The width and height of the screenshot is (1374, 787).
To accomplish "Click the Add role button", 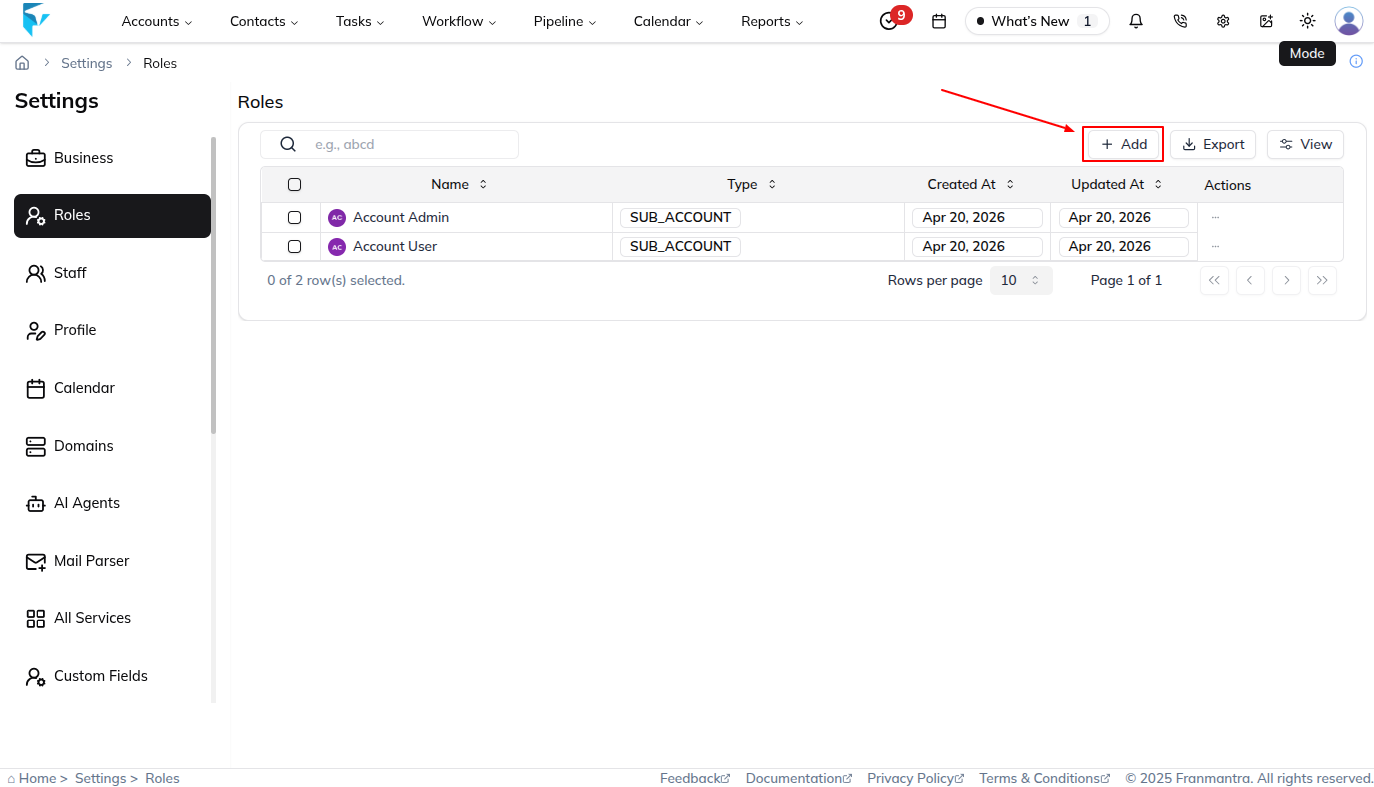I will pos(1123,145).
